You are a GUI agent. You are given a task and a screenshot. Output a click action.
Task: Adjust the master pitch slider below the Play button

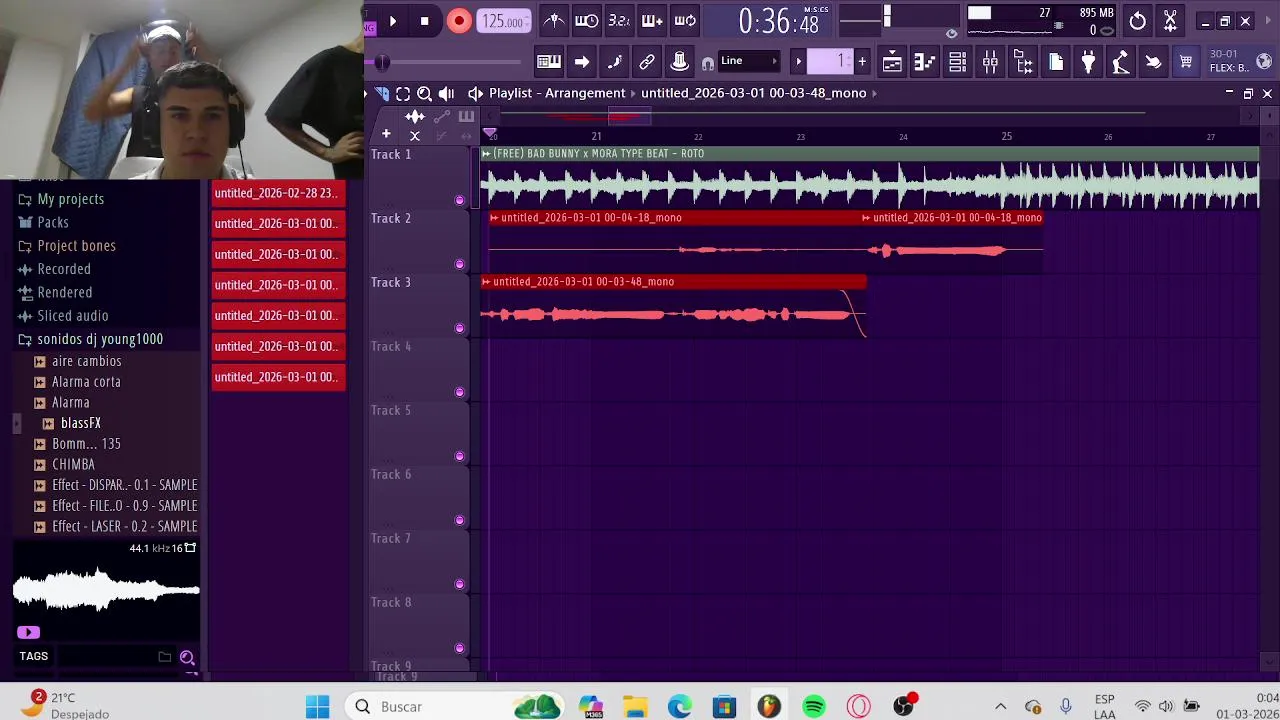click(x=381, y=62)
